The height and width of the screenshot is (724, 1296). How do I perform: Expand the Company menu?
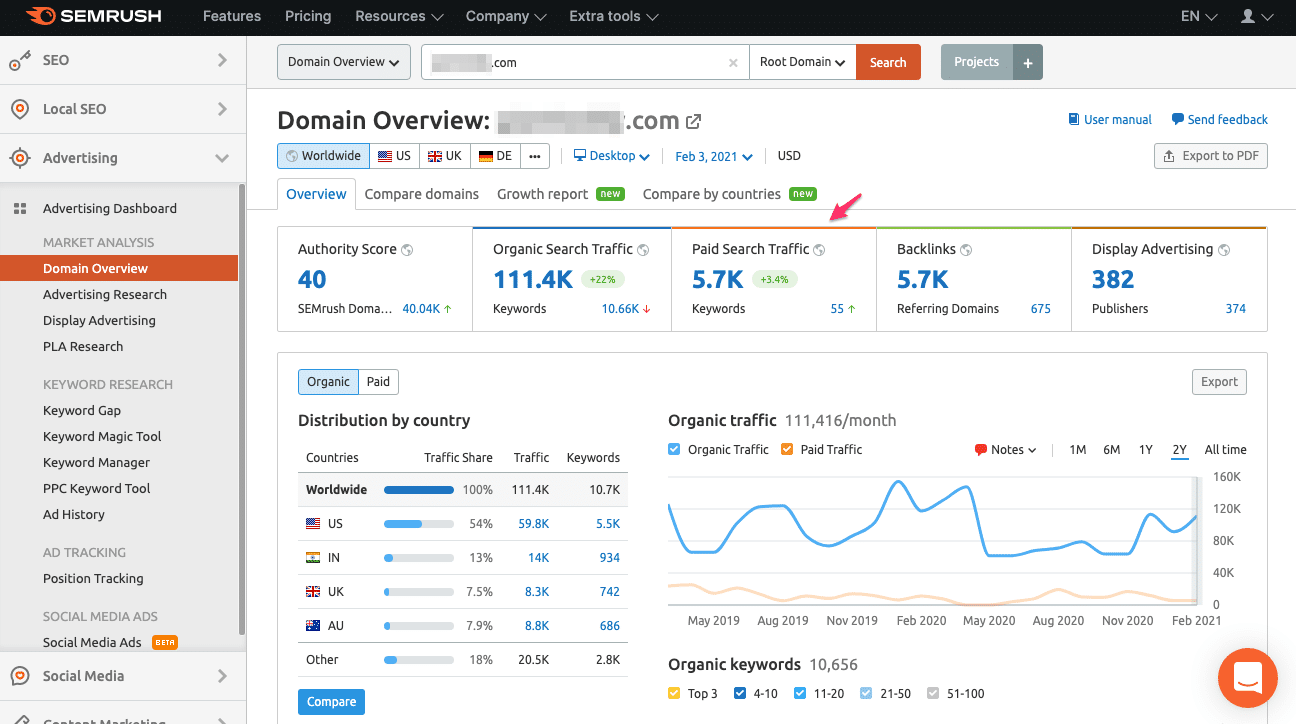pos(506,17)
